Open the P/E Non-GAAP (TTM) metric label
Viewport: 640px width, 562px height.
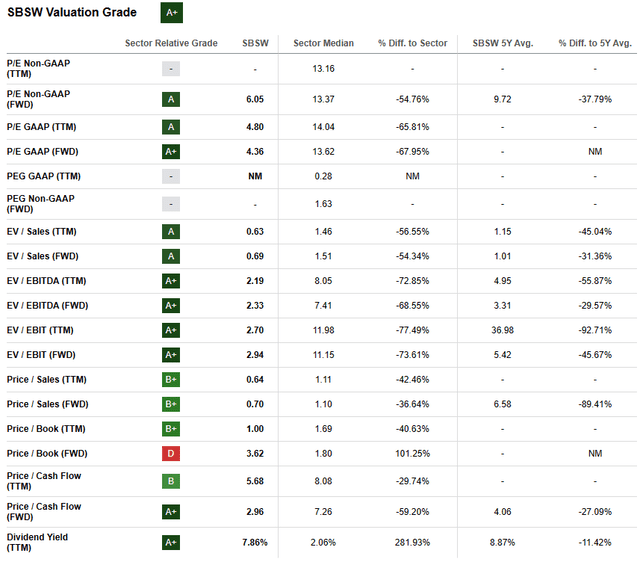tap(38, 69)
